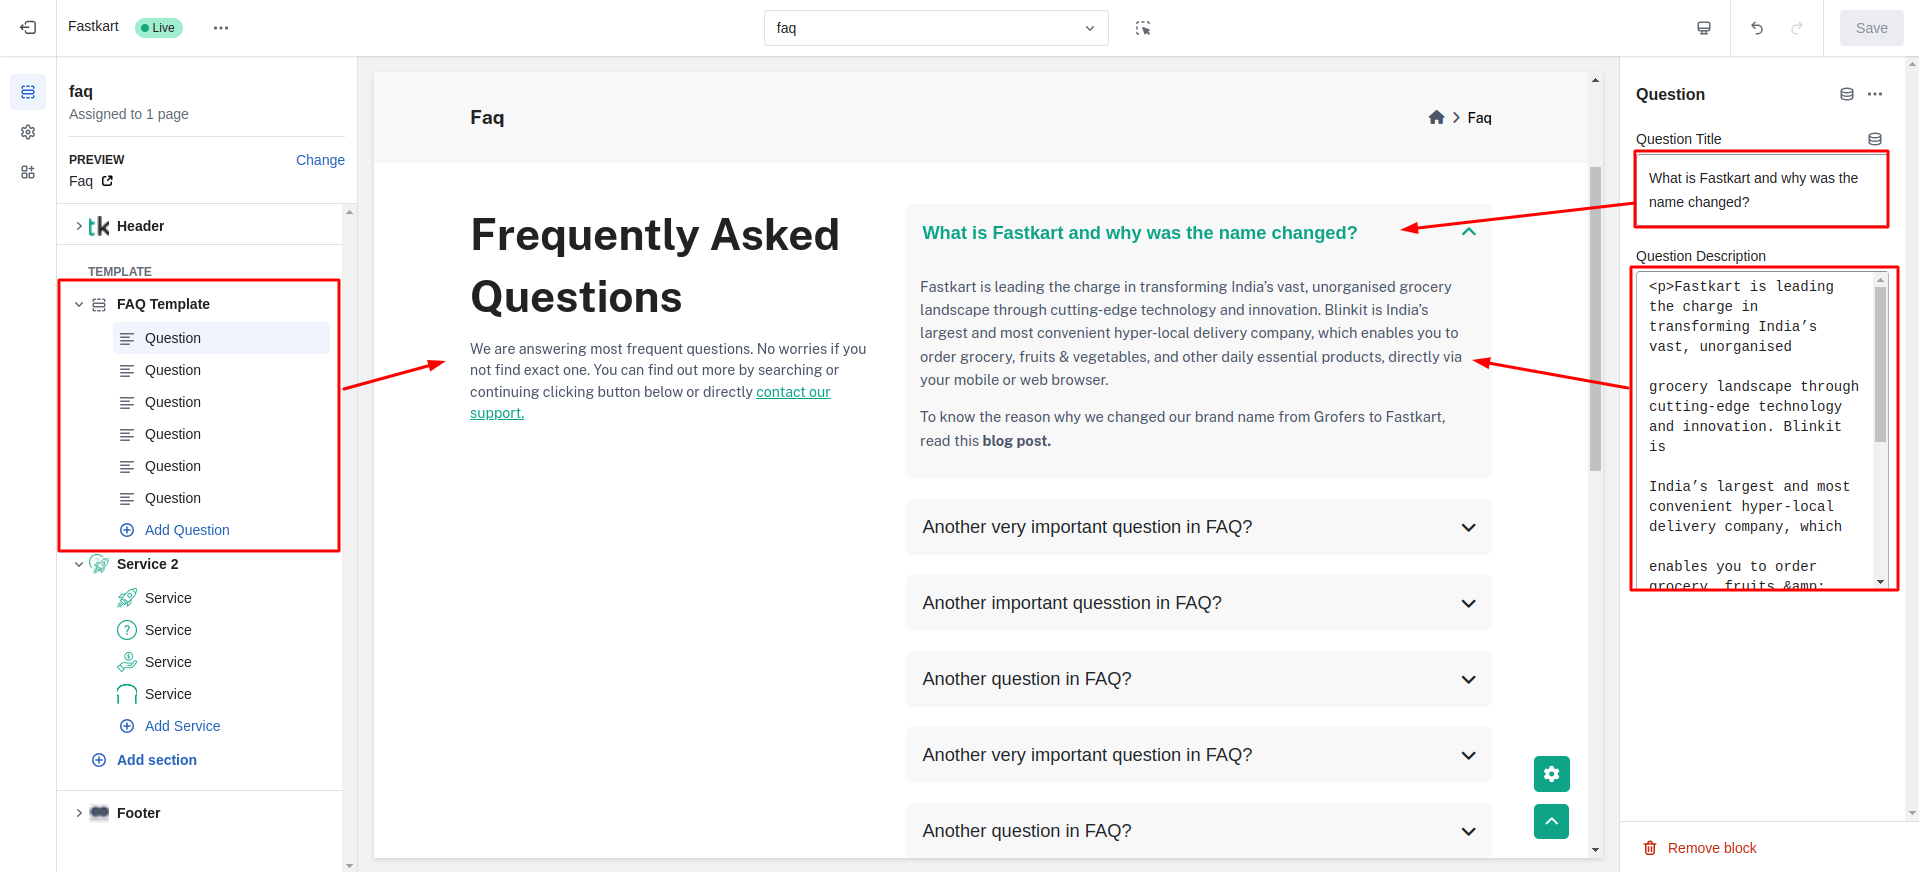
Task: Open the Question panel three-dot menu
Action: 1875,94
